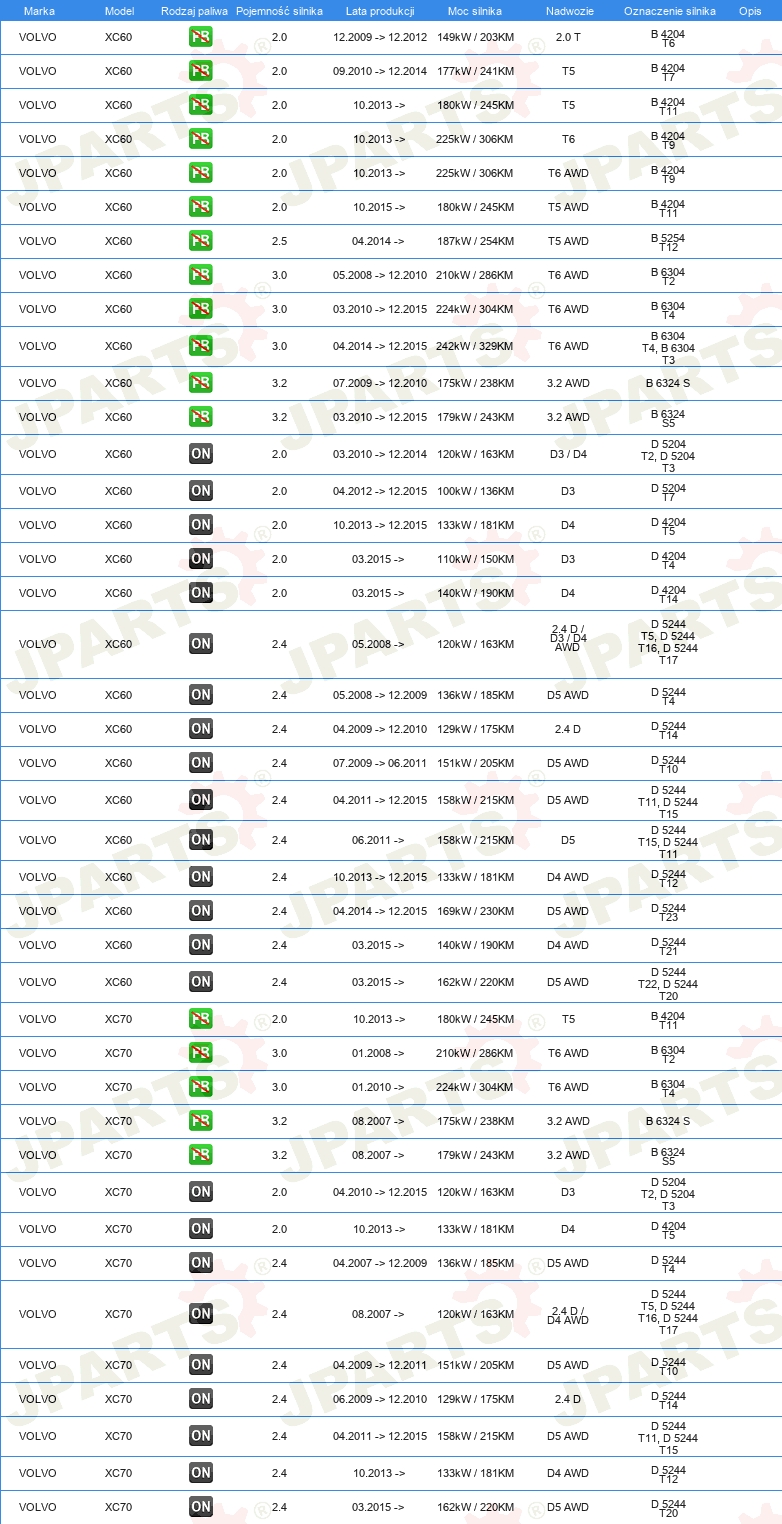782x1524 pixels.
Task: Click the Nadwozie column header
Action: (x=568, y=10)
